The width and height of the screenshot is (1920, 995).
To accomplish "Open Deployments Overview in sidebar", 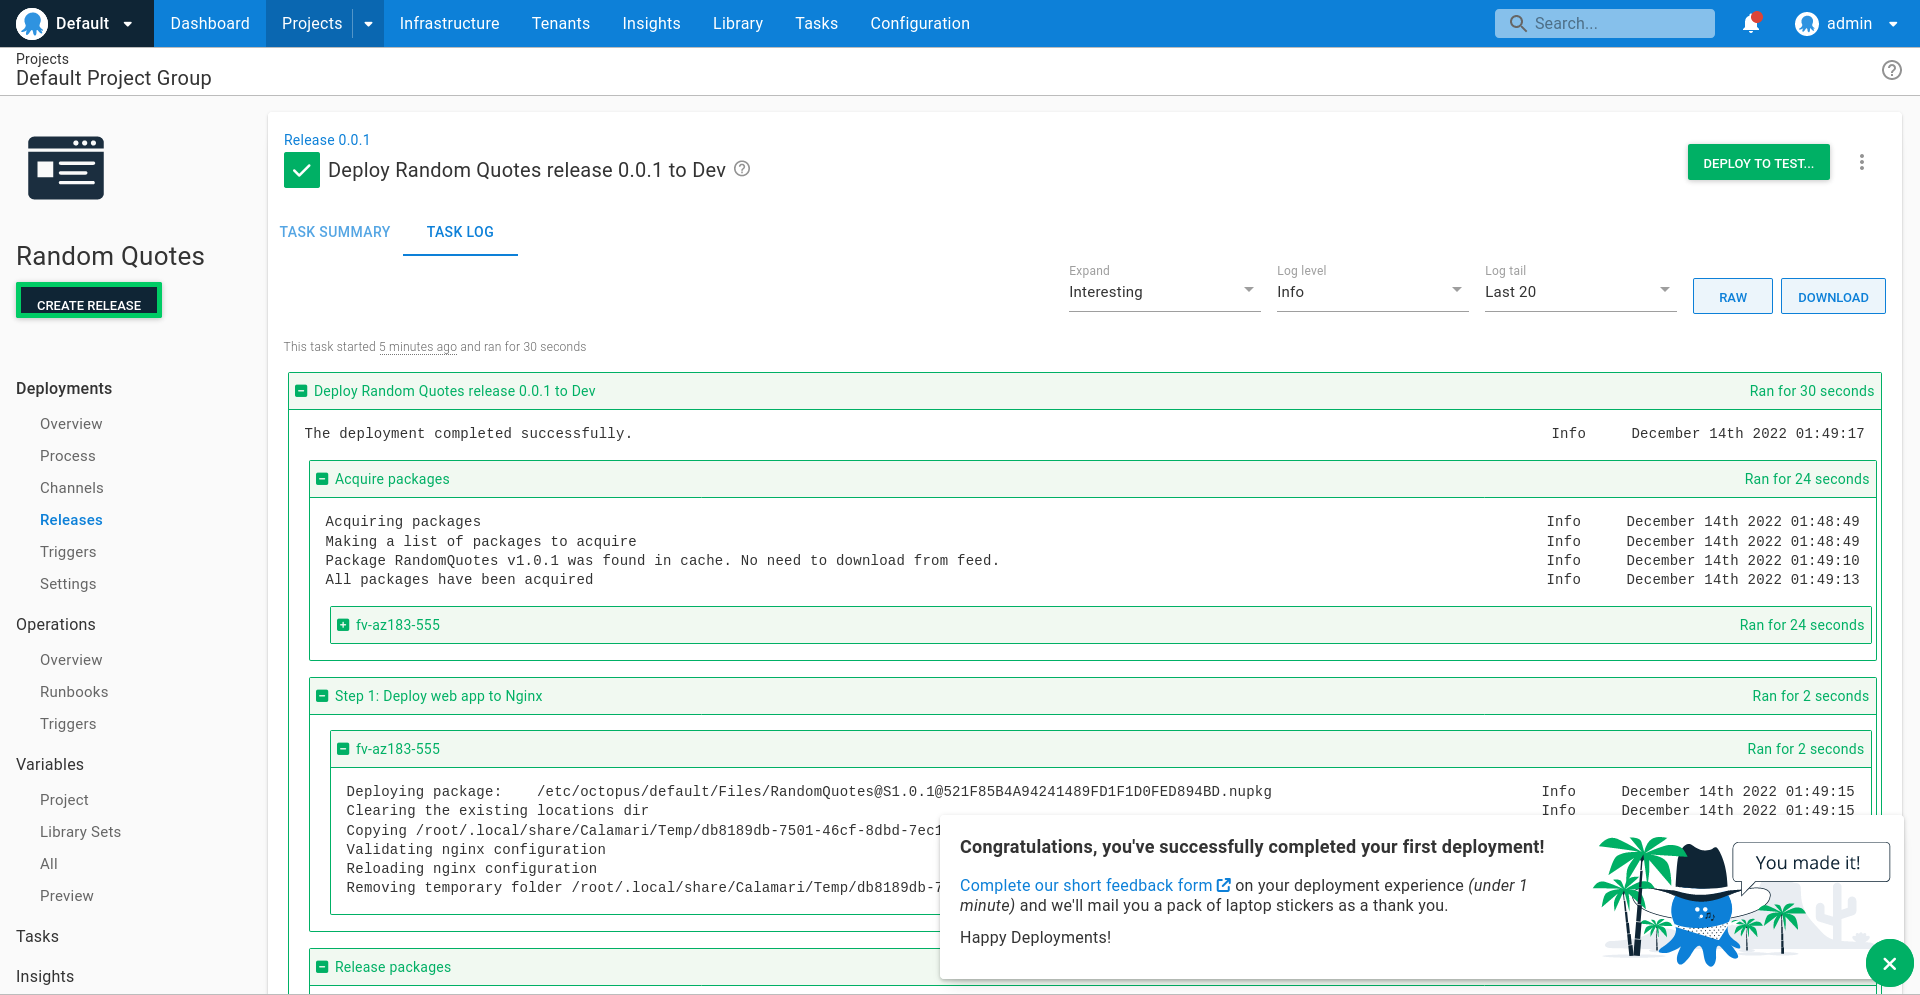I will click(x=71, y=424).
